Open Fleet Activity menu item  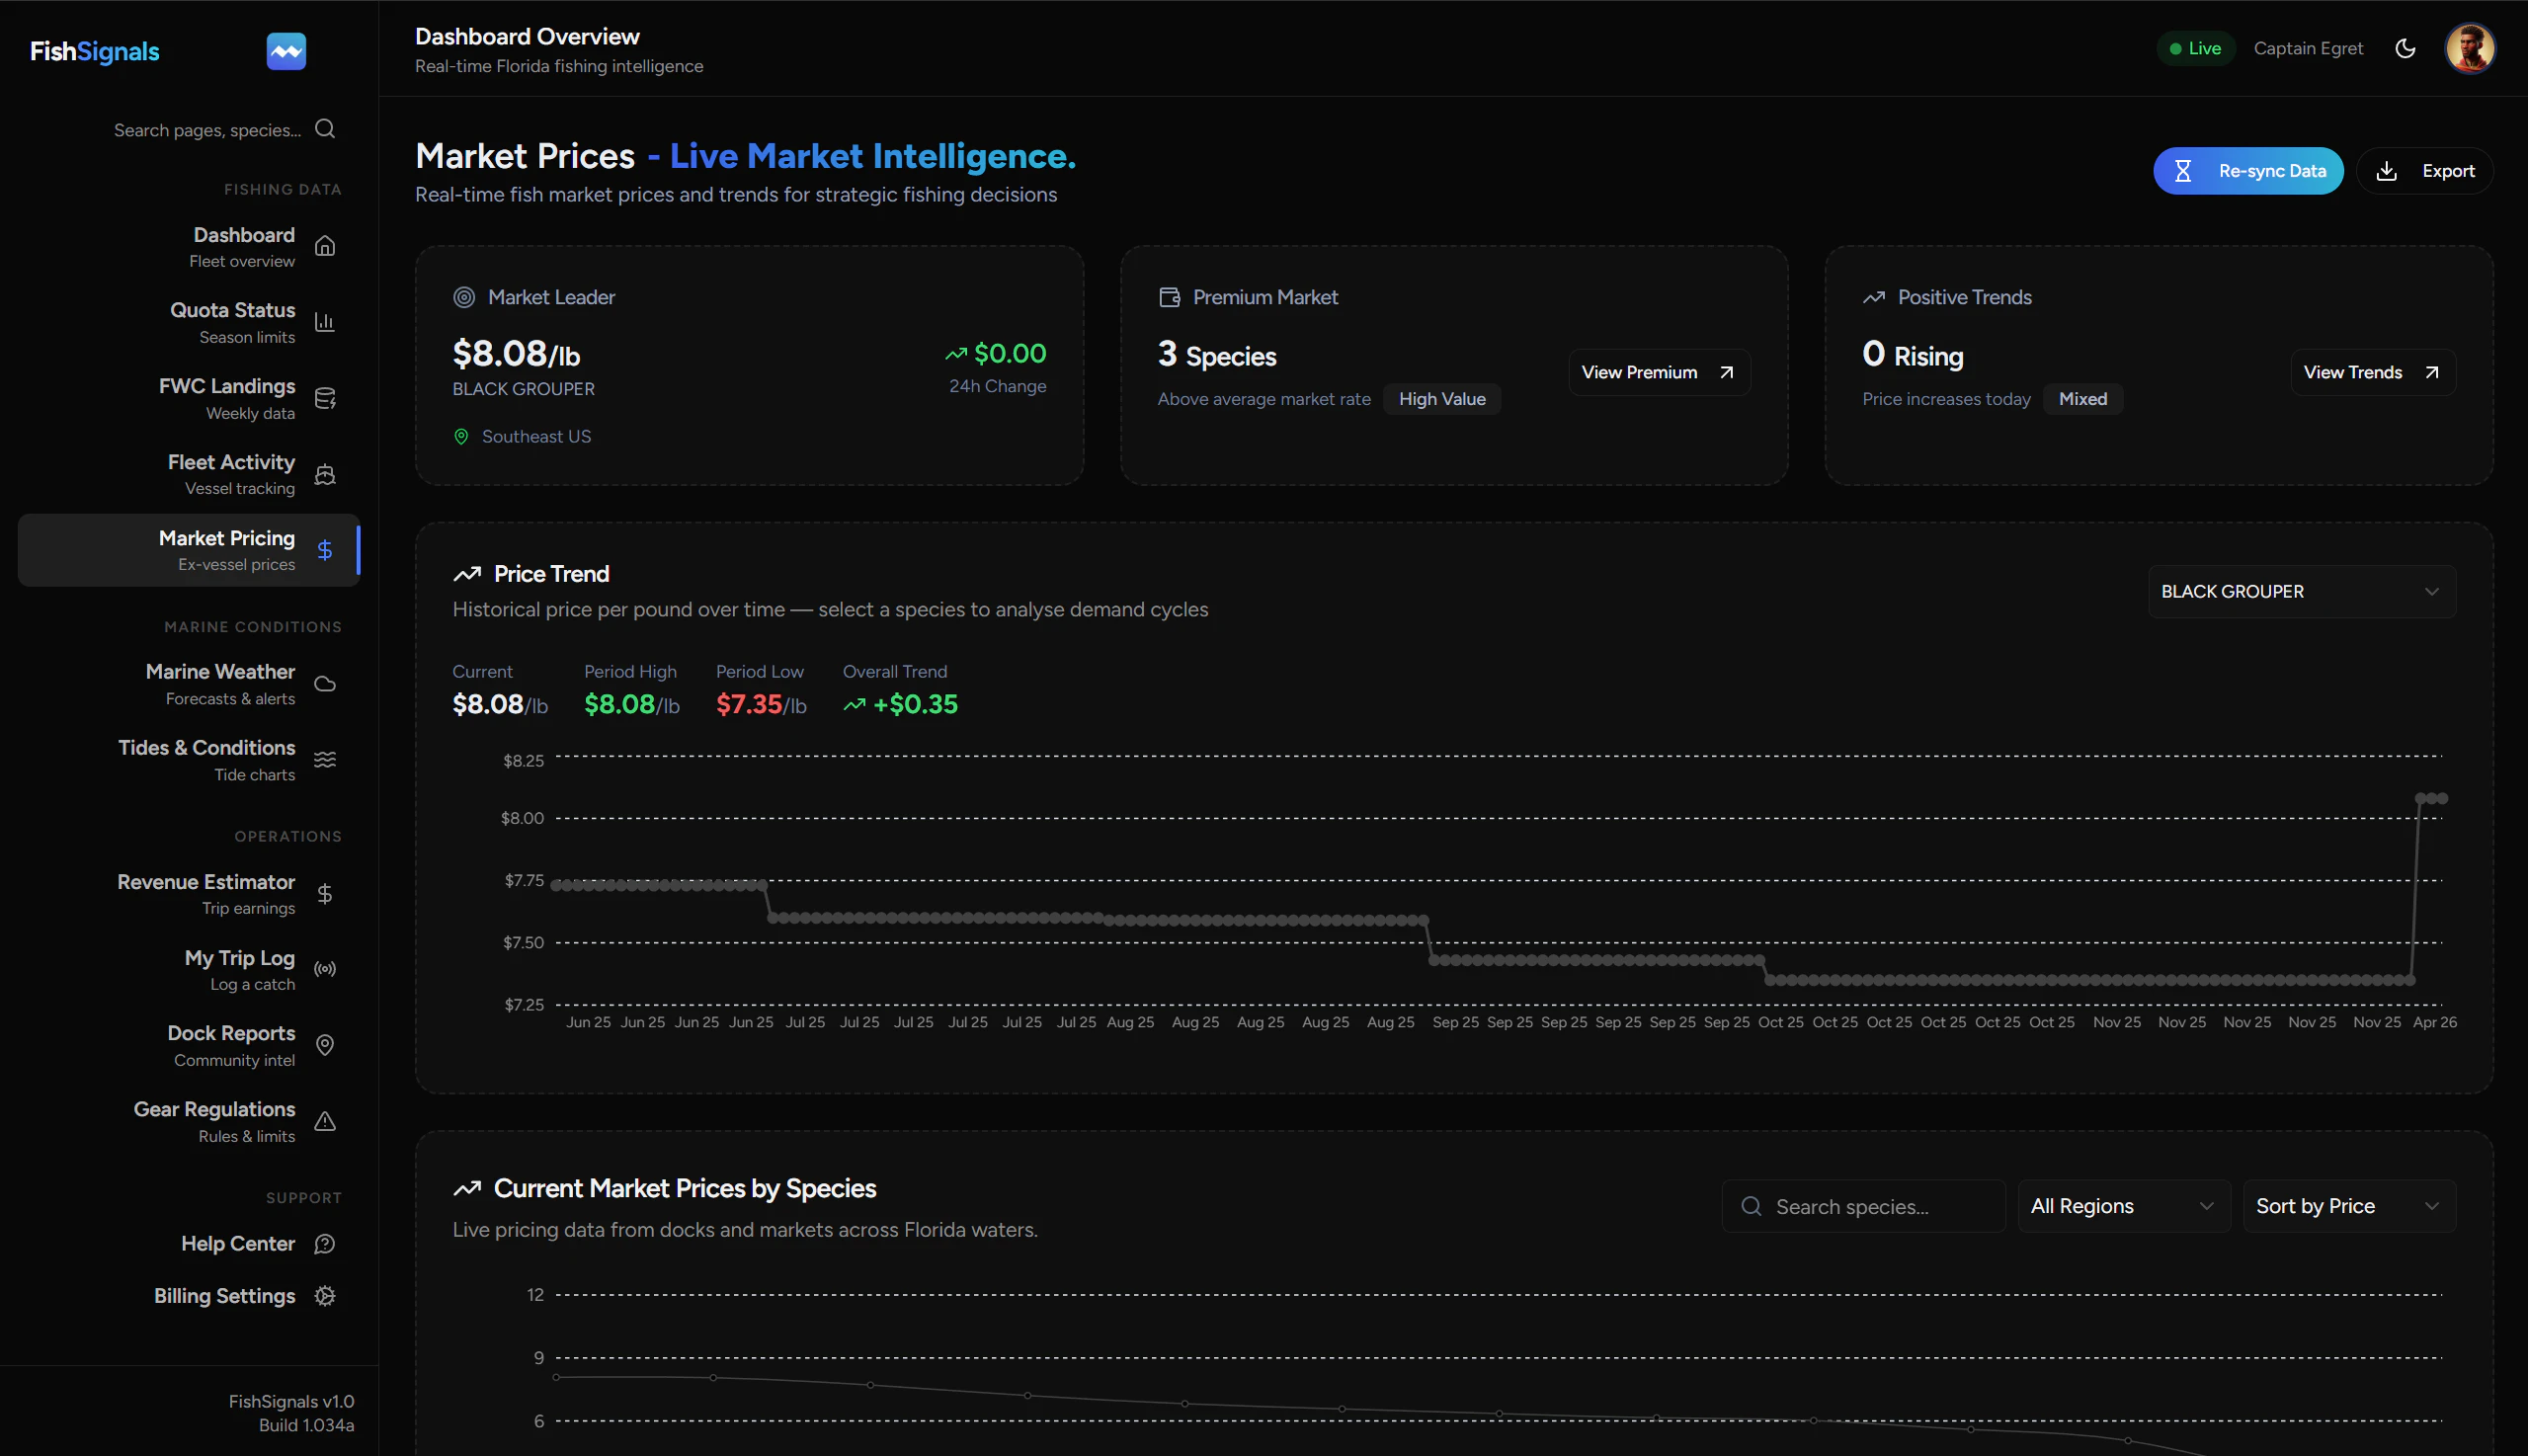[189, 474]
